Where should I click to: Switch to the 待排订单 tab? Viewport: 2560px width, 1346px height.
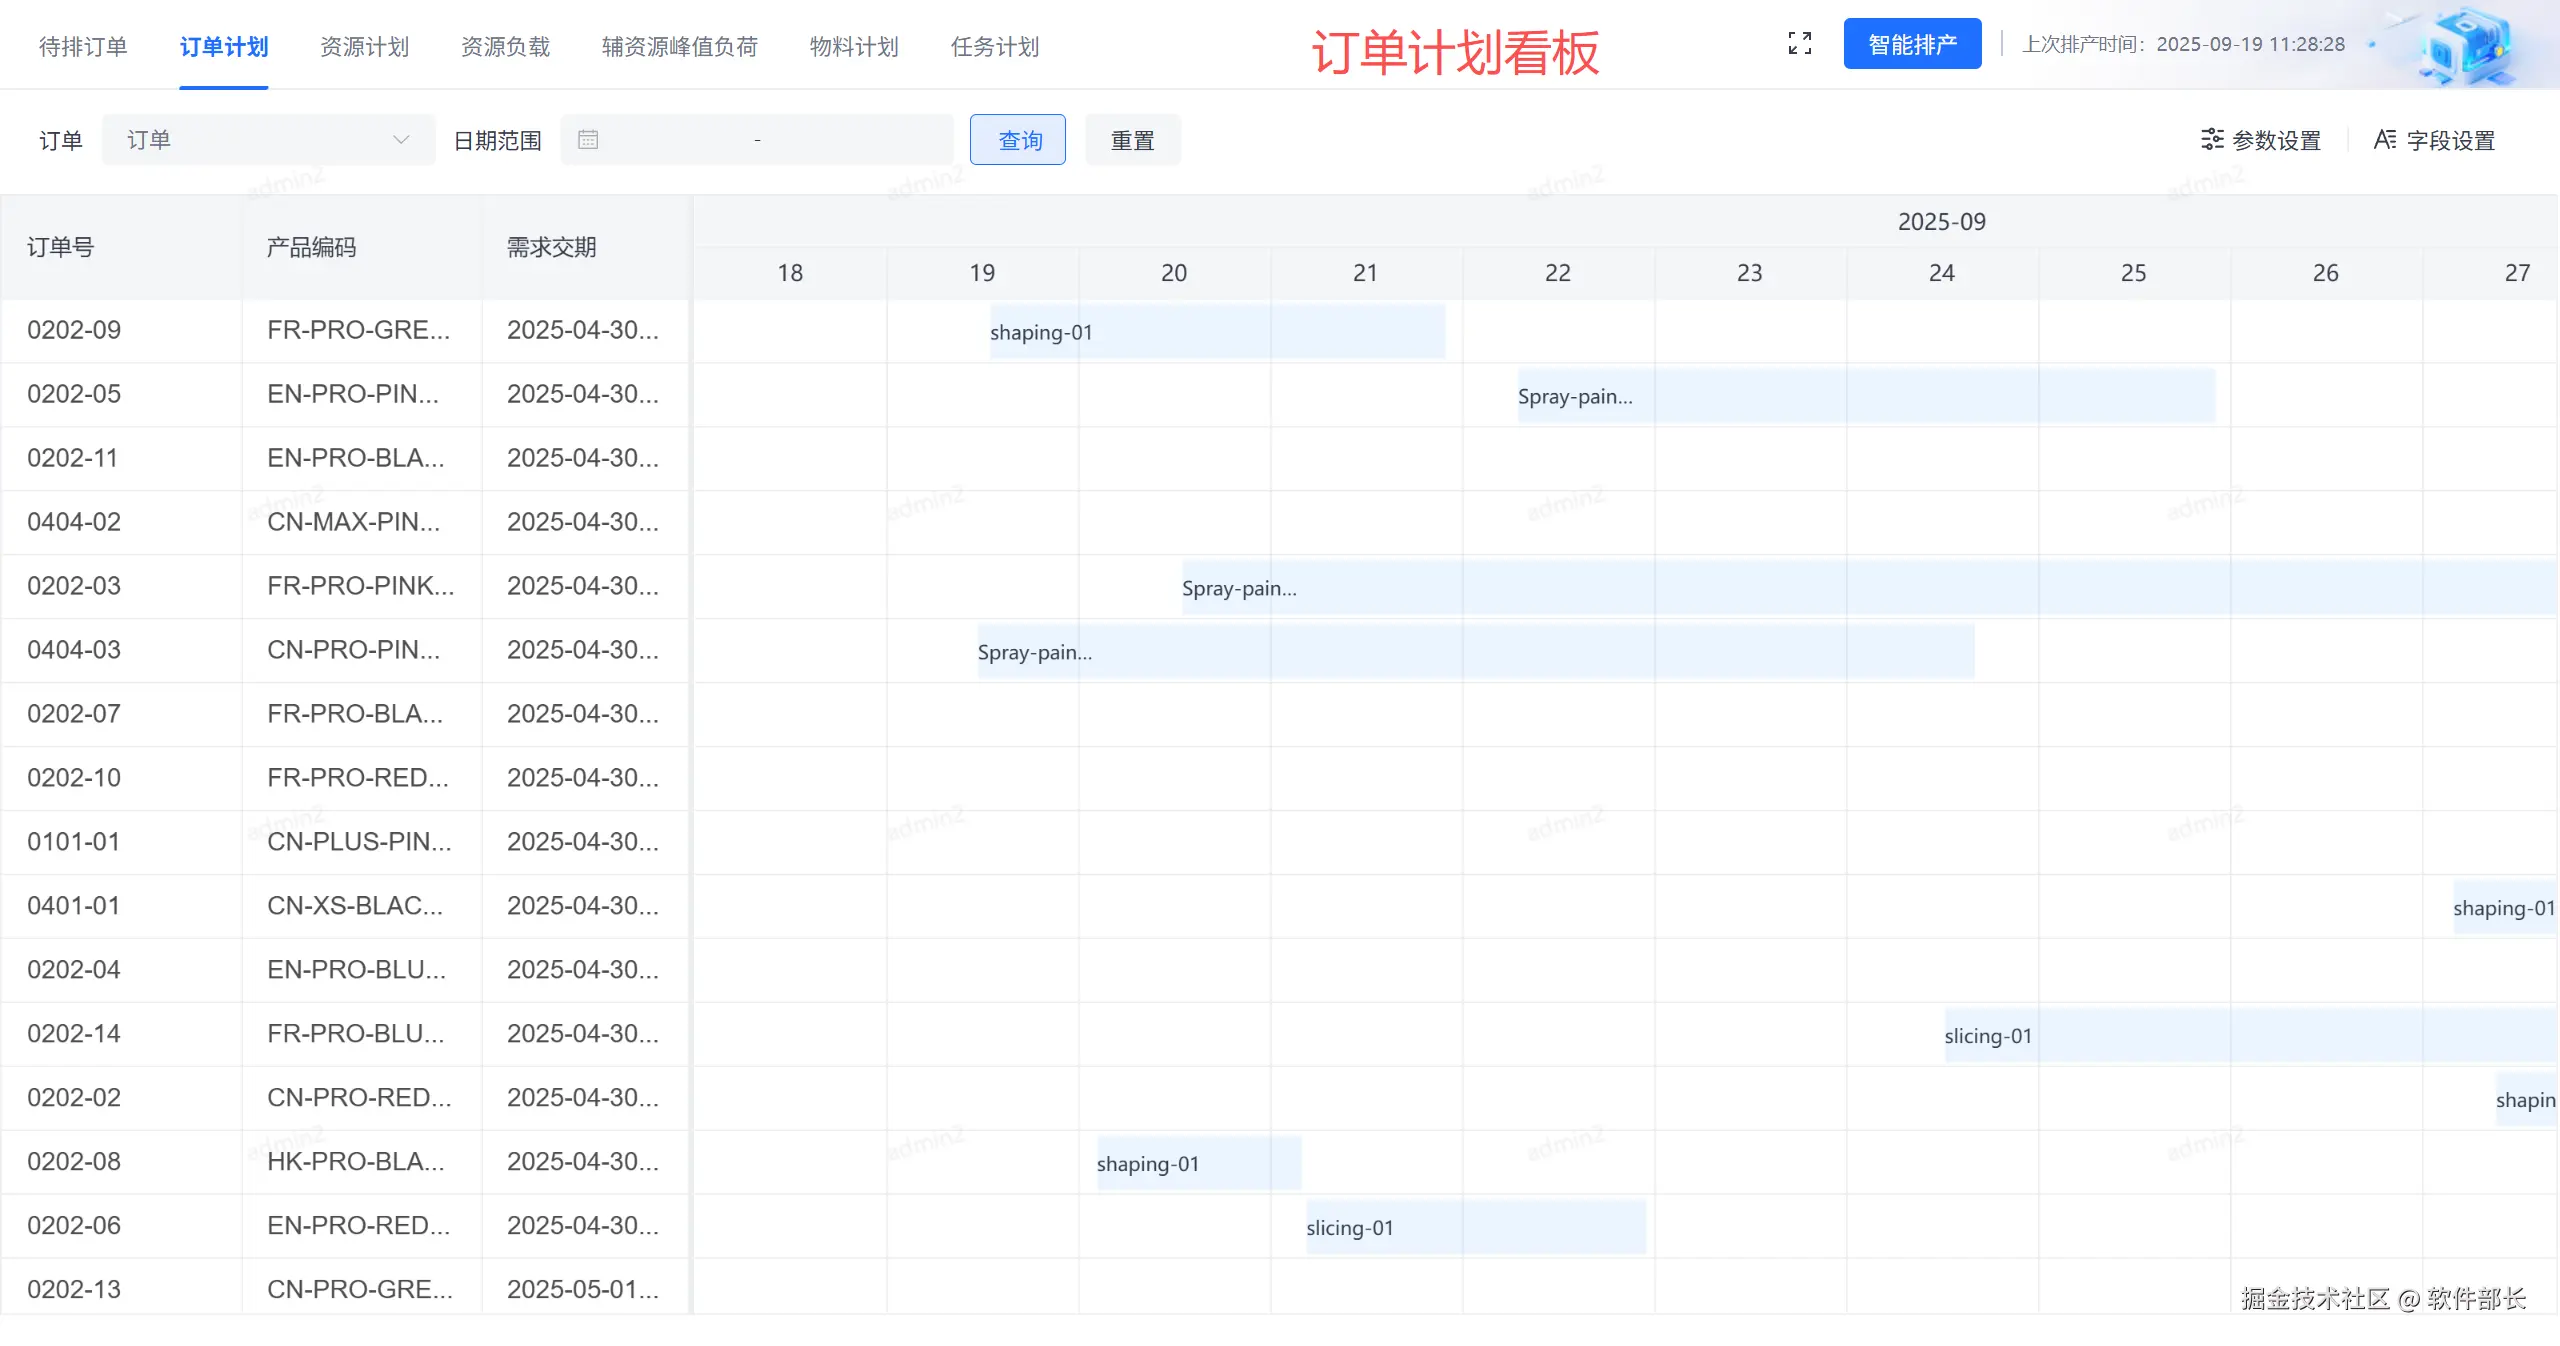click(83, 47)
